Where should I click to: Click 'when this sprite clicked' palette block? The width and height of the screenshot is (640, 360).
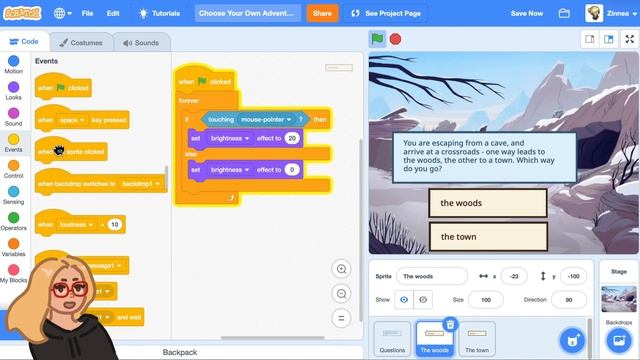(71, 150)
